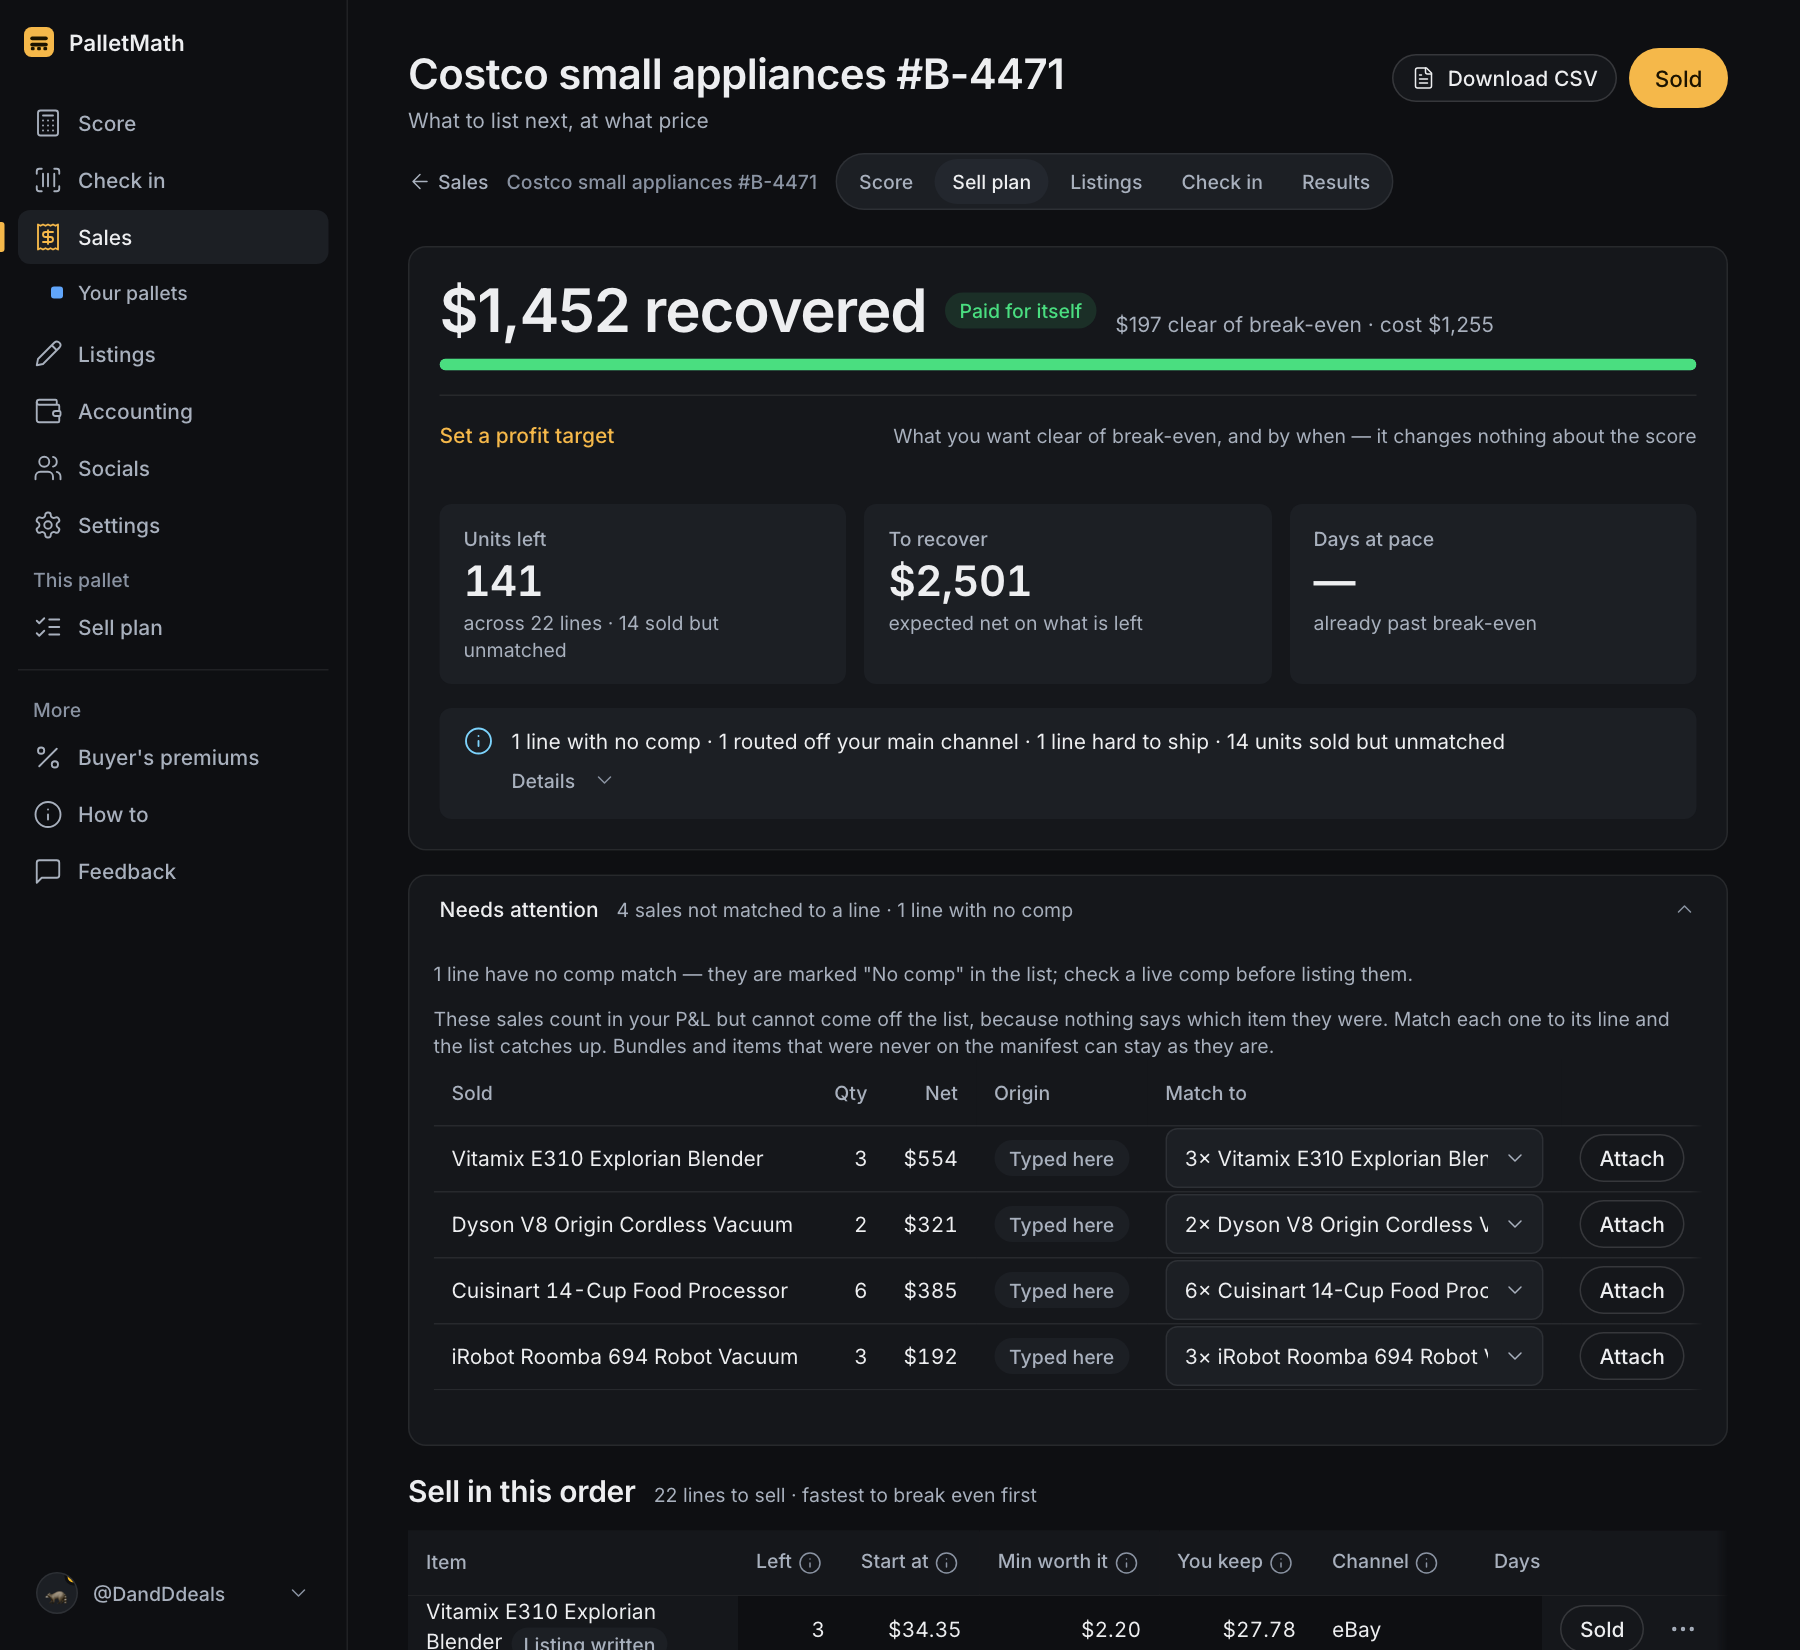Click the Feedback speech bubble icon

coord(48,871)
